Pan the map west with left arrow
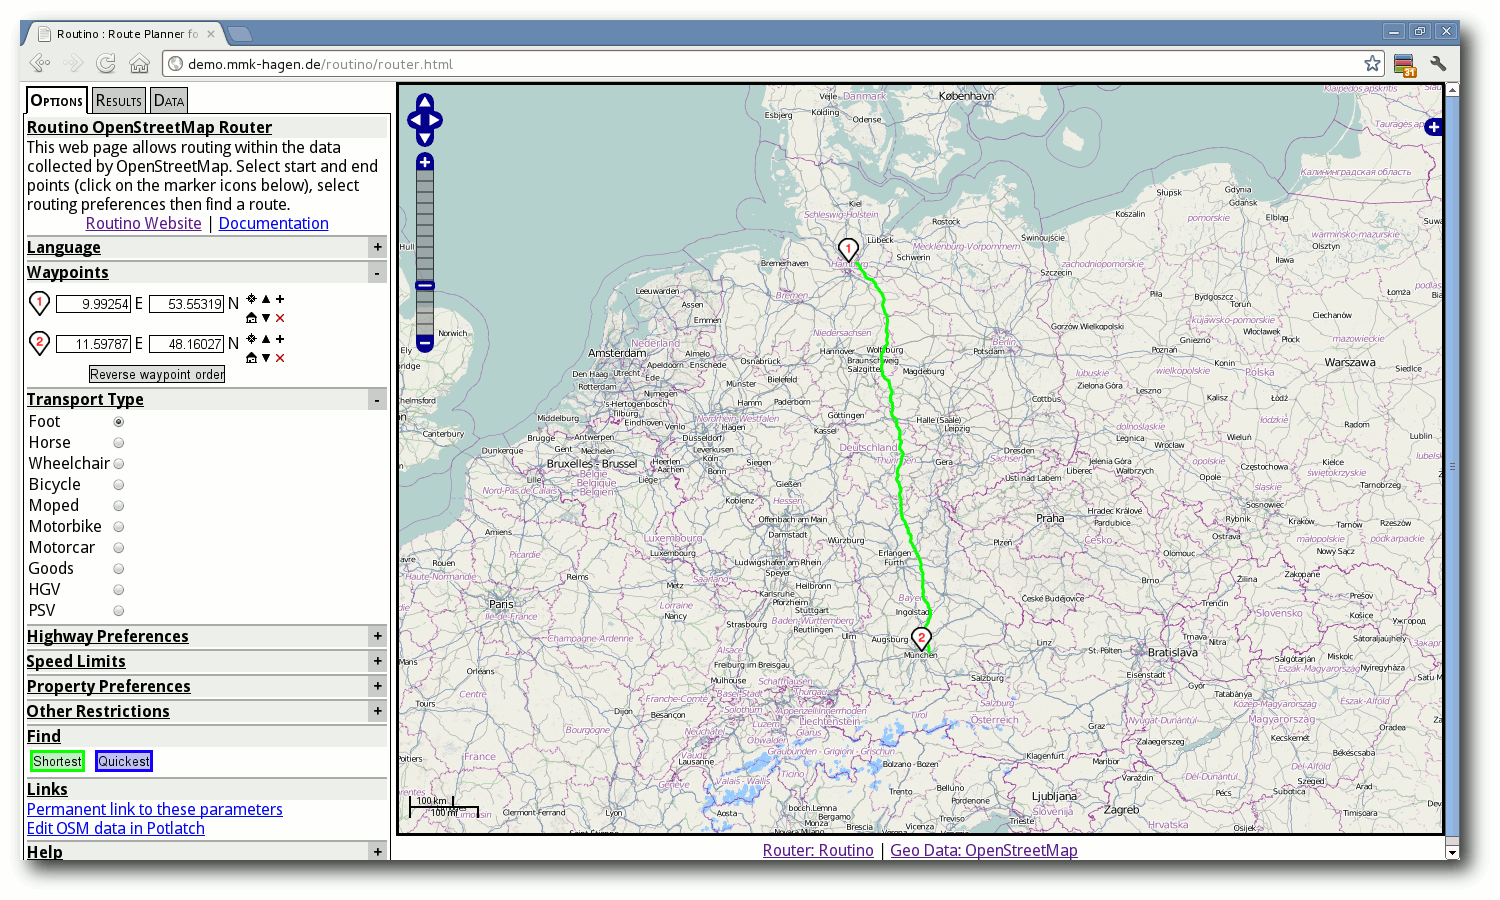1500x900 pixels. click(x=416, y=120)
